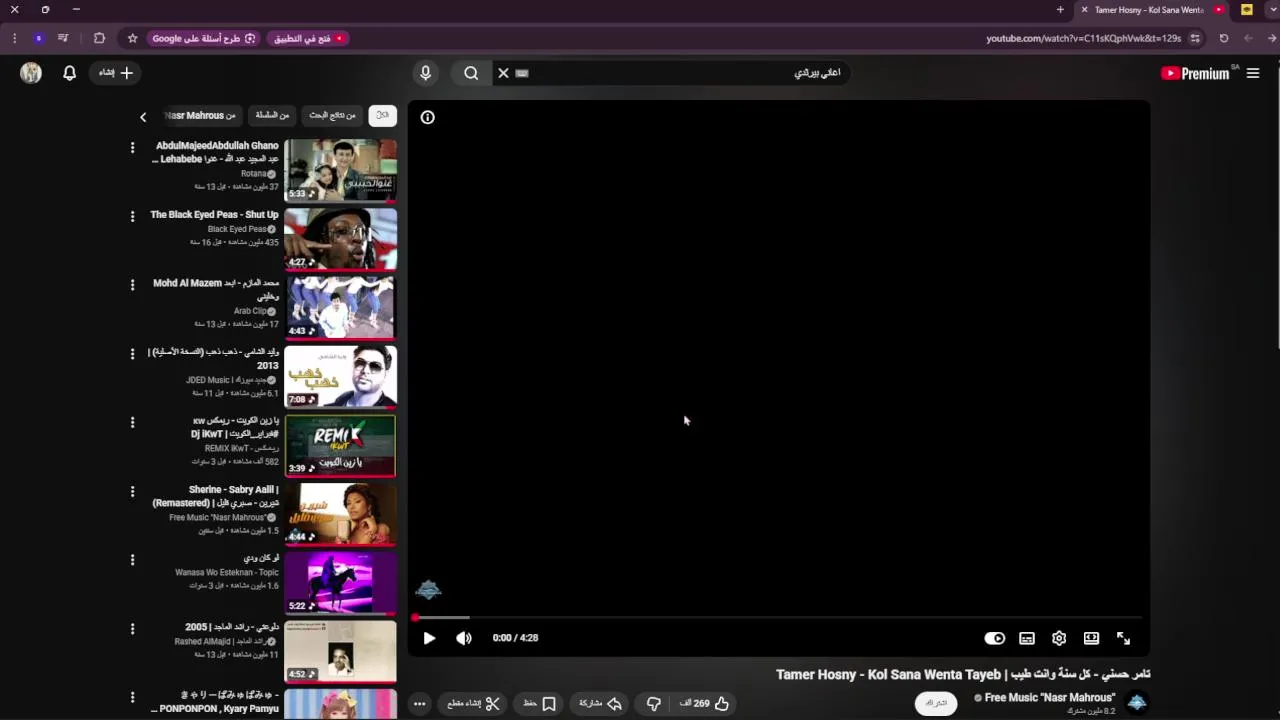Open options for the راشد الماجد video
The width and height of the screenshot is (1280, 720).
tap(132, 629)
